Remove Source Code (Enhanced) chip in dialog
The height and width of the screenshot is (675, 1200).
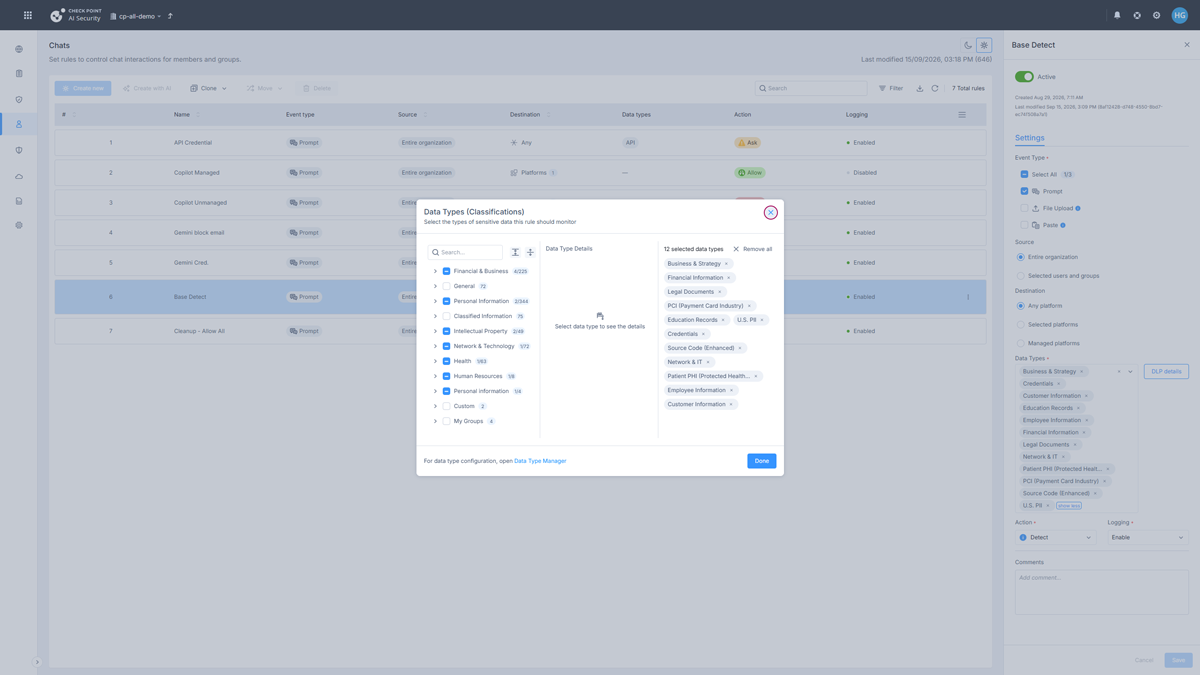(x=740, y=348)
